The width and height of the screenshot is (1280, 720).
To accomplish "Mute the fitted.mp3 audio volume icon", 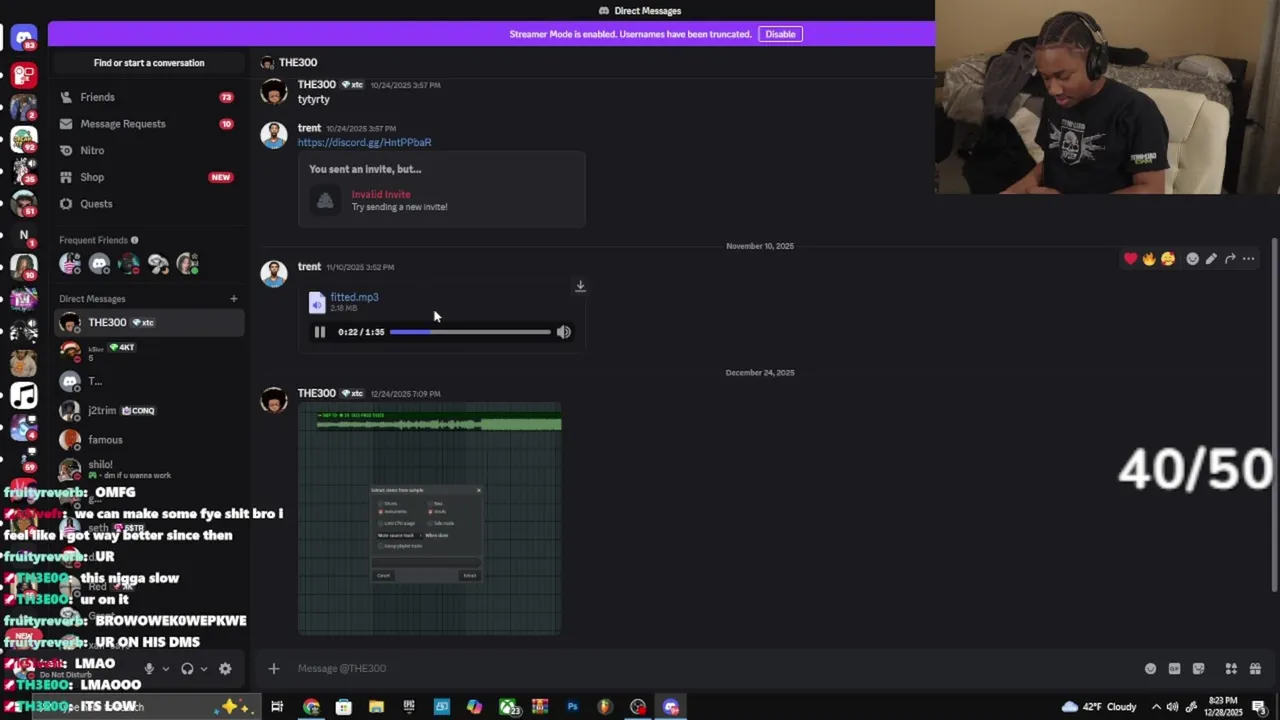I will [564, 332].
